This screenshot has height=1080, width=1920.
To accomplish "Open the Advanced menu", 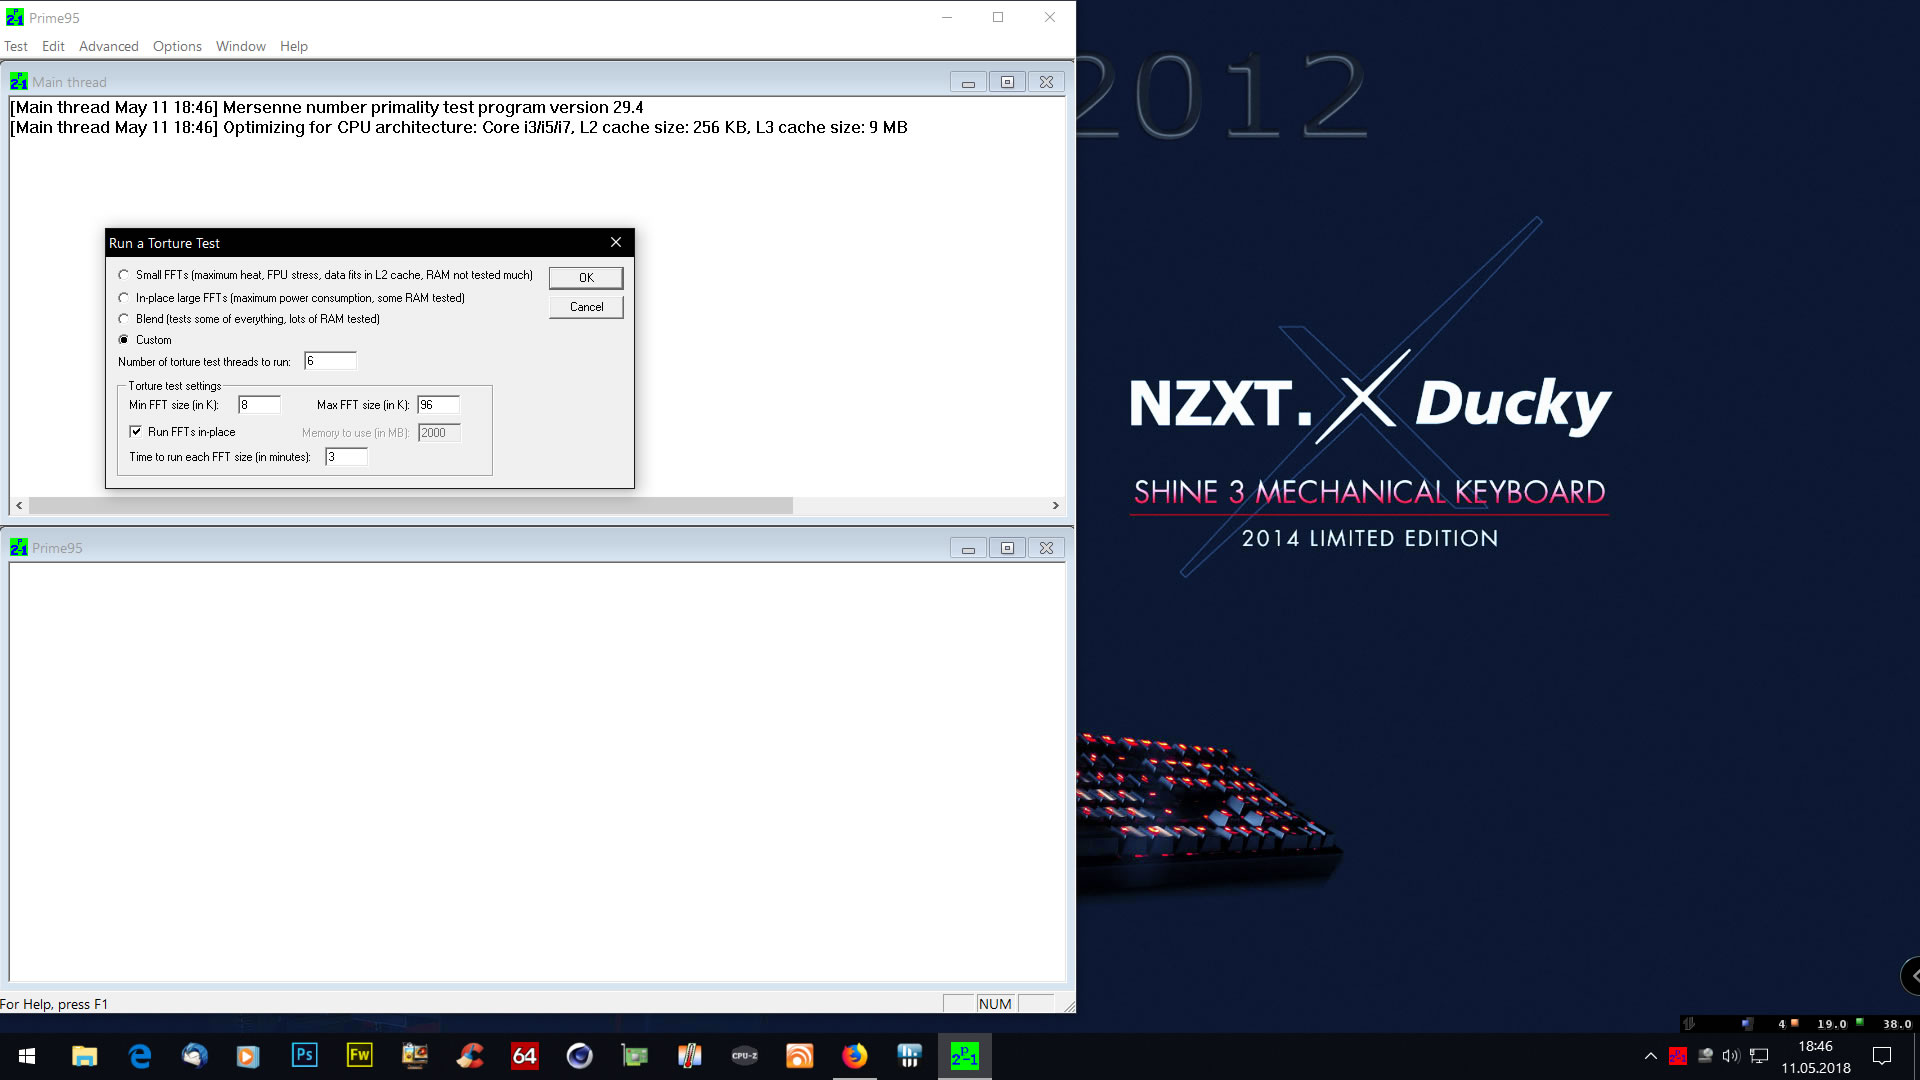I will 108,46.
